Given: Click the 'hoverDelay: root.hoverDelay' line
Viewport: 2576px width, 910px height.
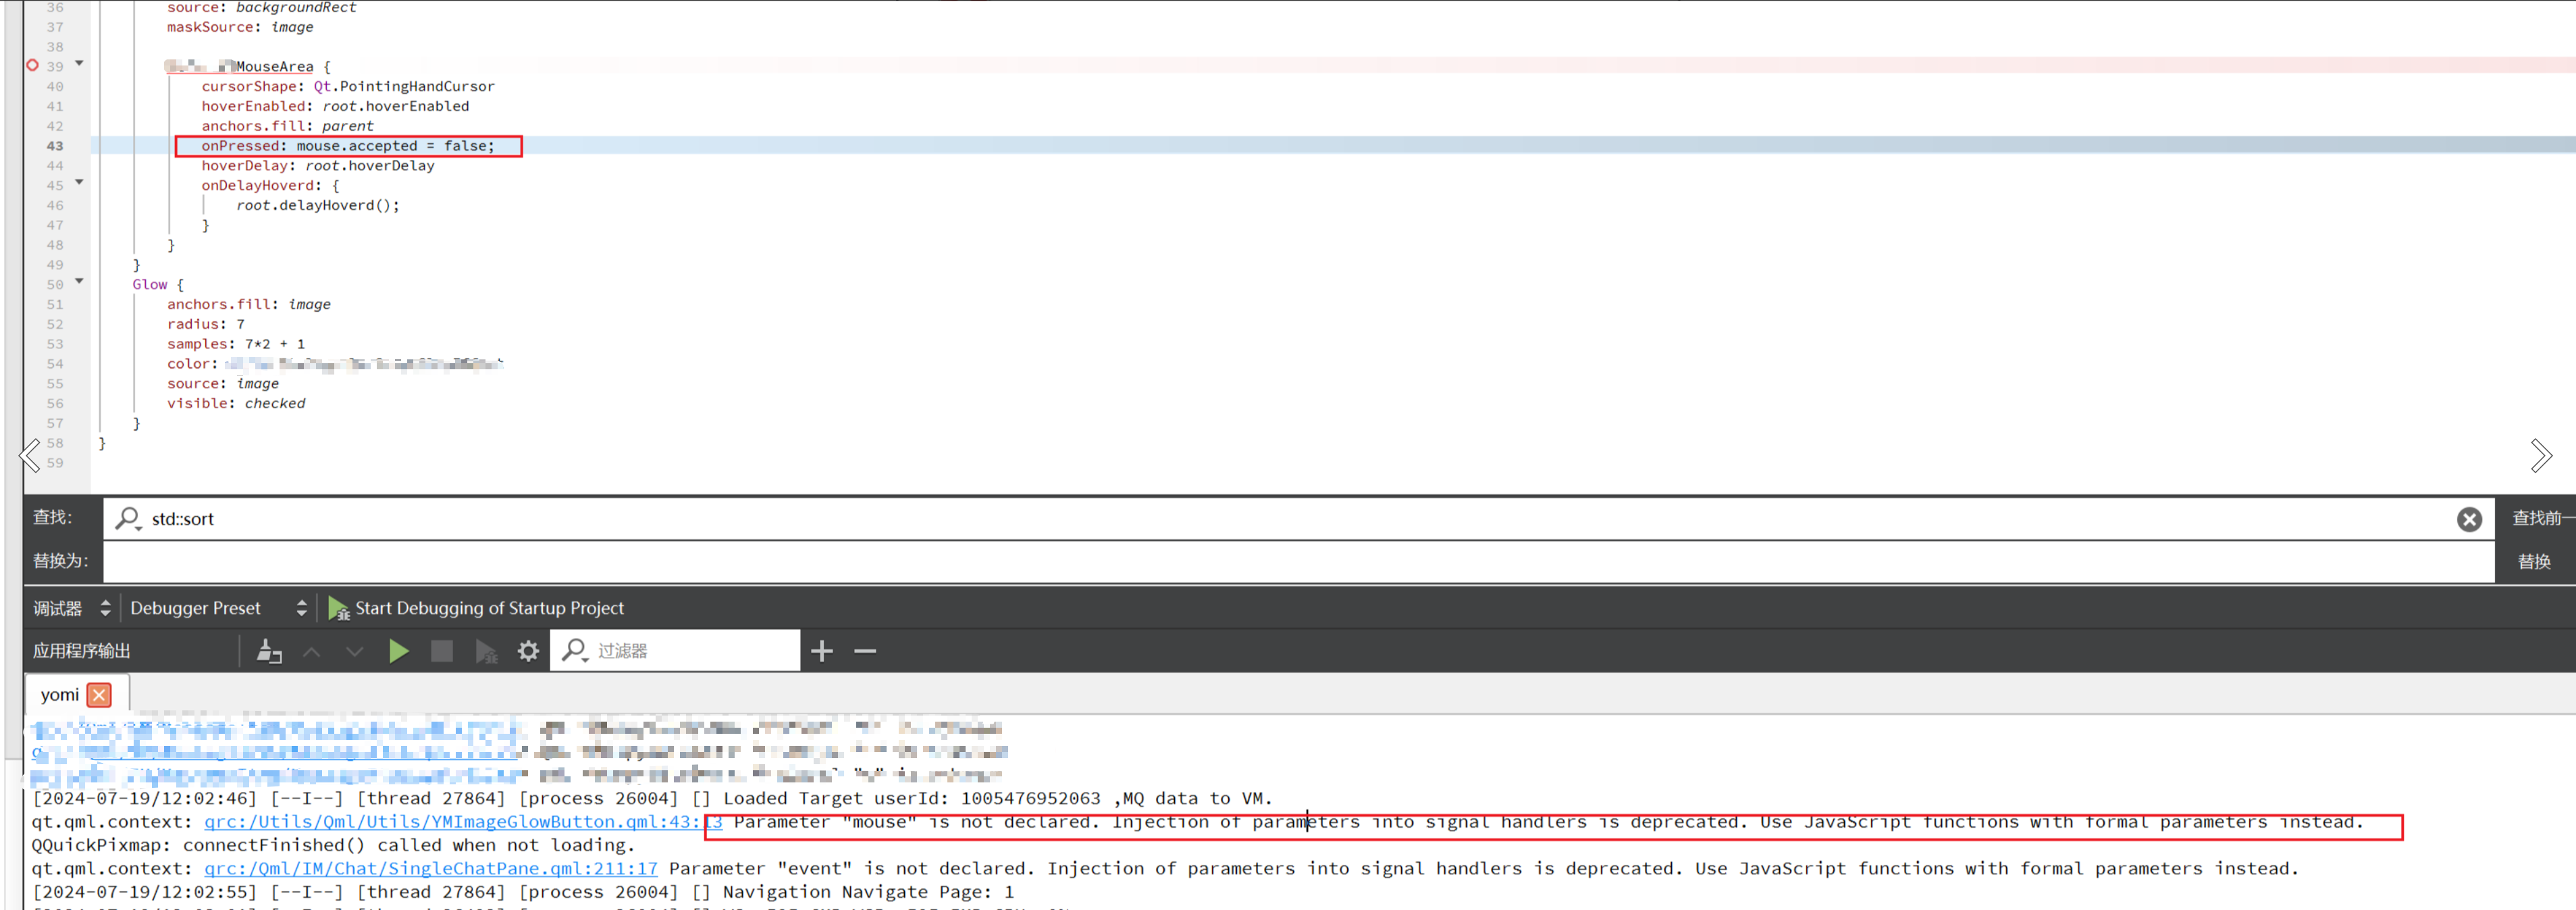Looking at the screenshot, I should pyautogui.click(x=318, y=166).
